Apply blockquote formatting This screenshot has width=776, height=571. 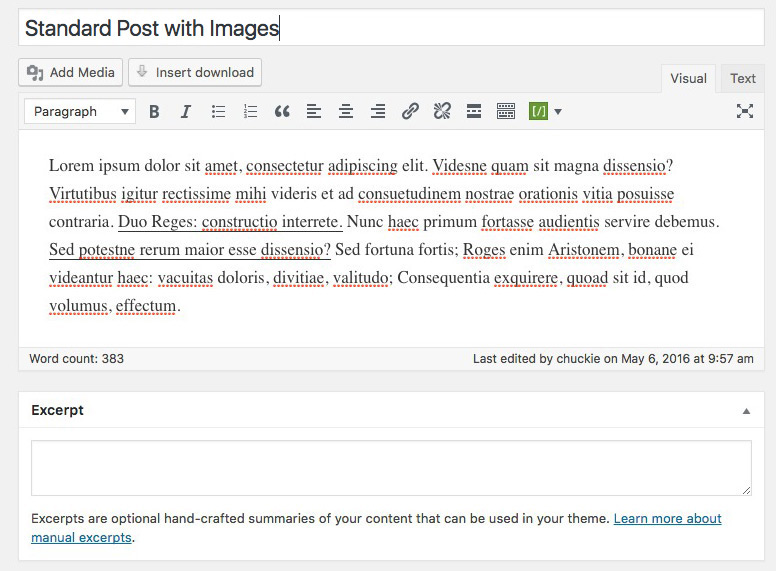tap(282, 112)
